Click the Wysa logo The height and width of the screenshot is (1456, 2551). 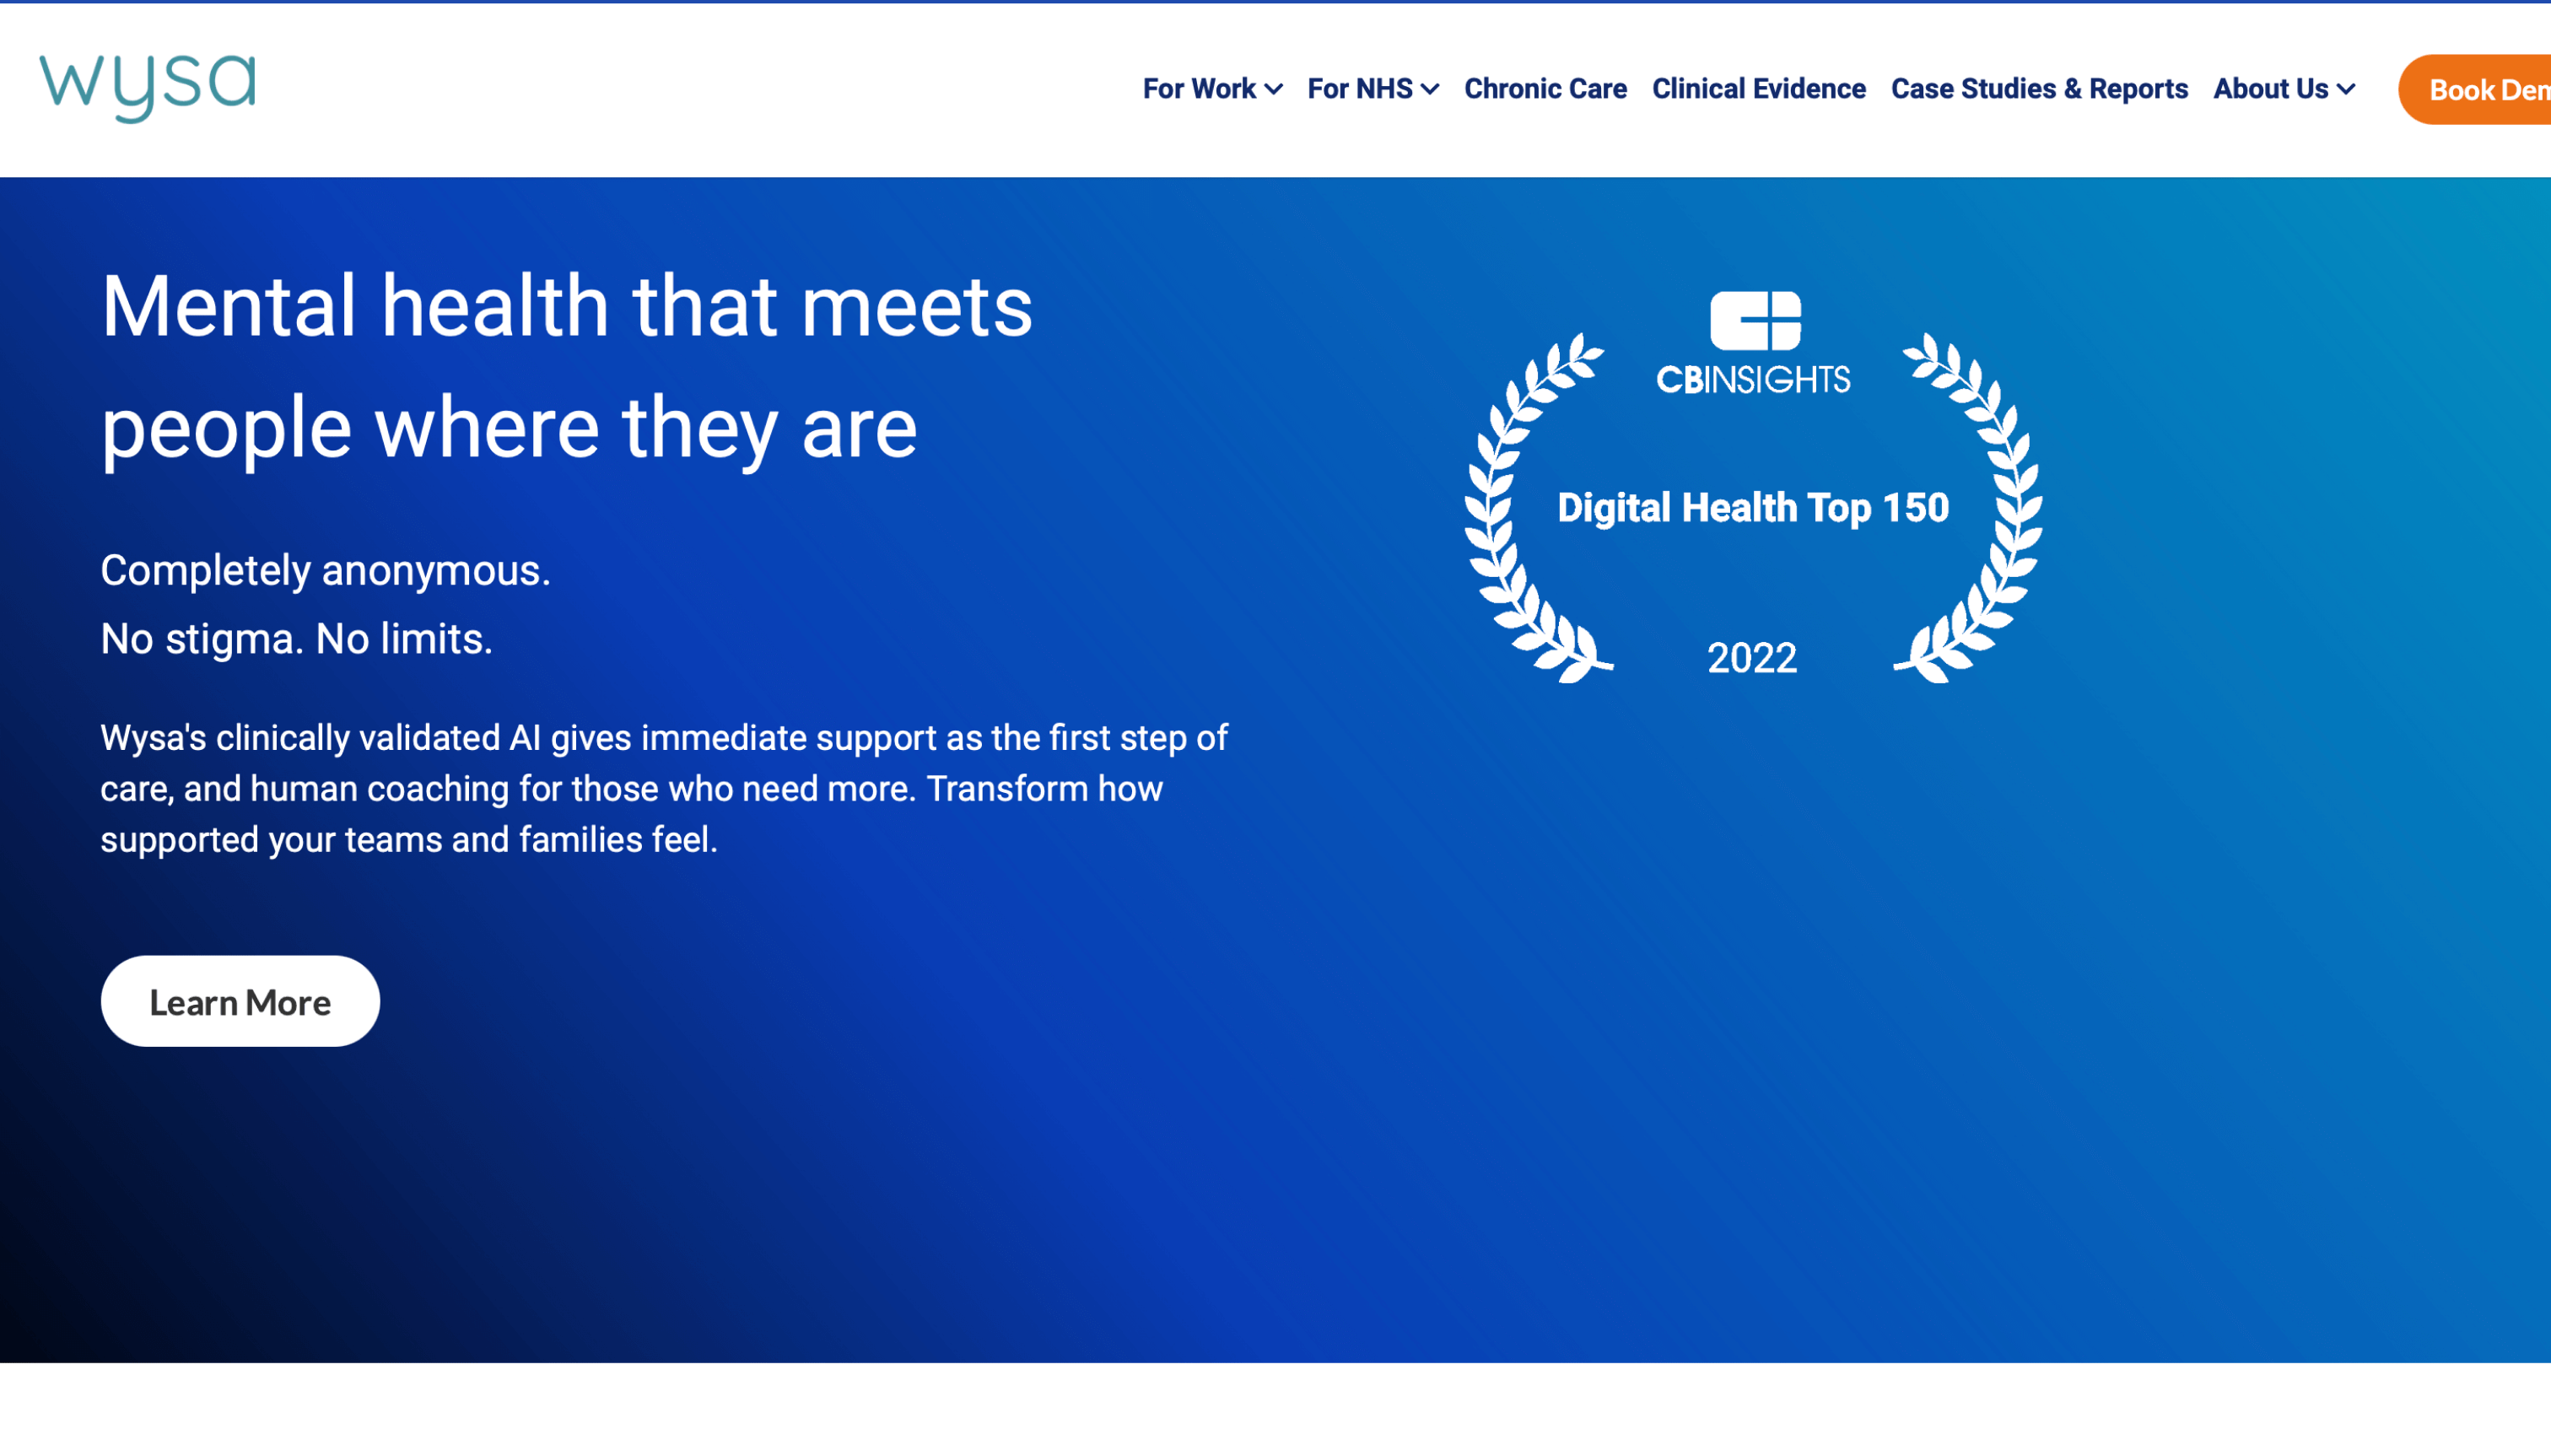[x=147, y=88]
